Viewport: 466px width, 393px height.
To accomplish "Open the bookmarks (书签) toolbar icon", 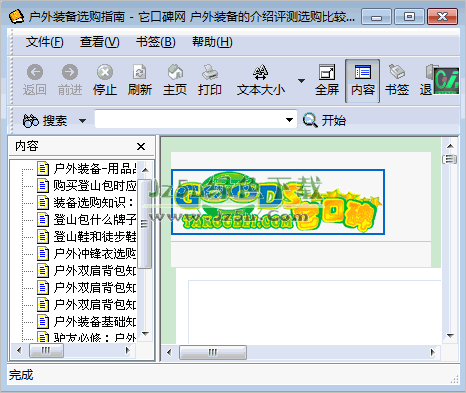I will coord(397,80).
